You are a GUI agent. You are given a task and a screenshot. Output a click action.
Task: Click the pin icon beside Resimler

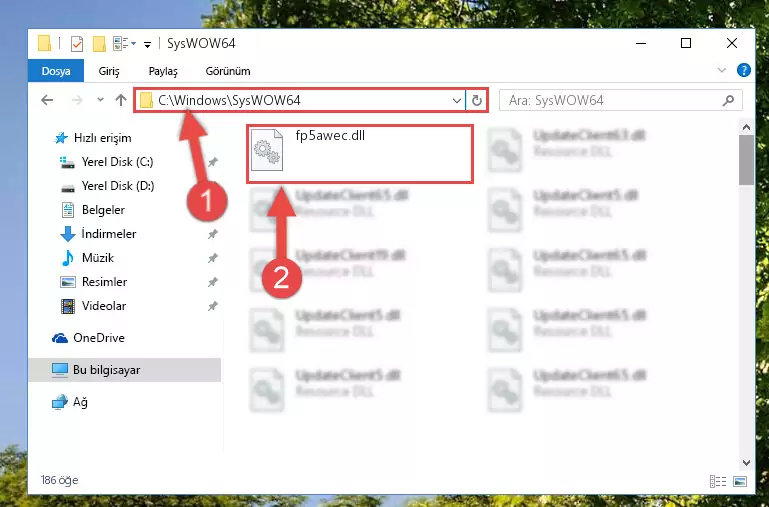(212, 282)
